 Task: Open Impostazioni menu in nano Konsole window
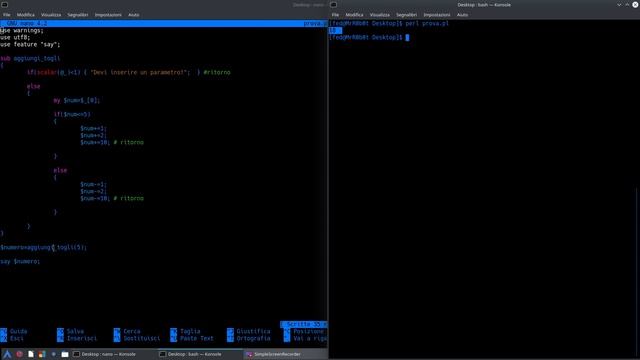pyautogui.click(x=108, y=15)
